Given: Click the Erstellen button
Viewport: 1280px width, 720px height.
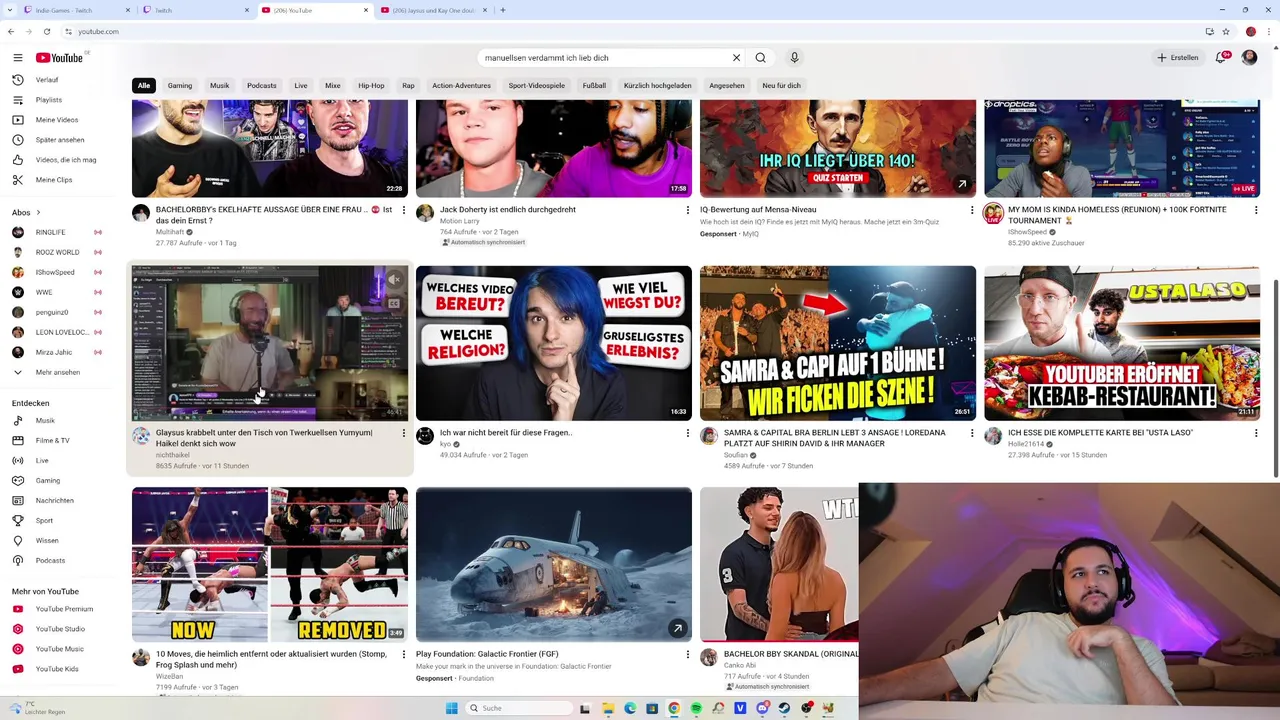Looking at the screenshot, I should [x=1178, y=58].
